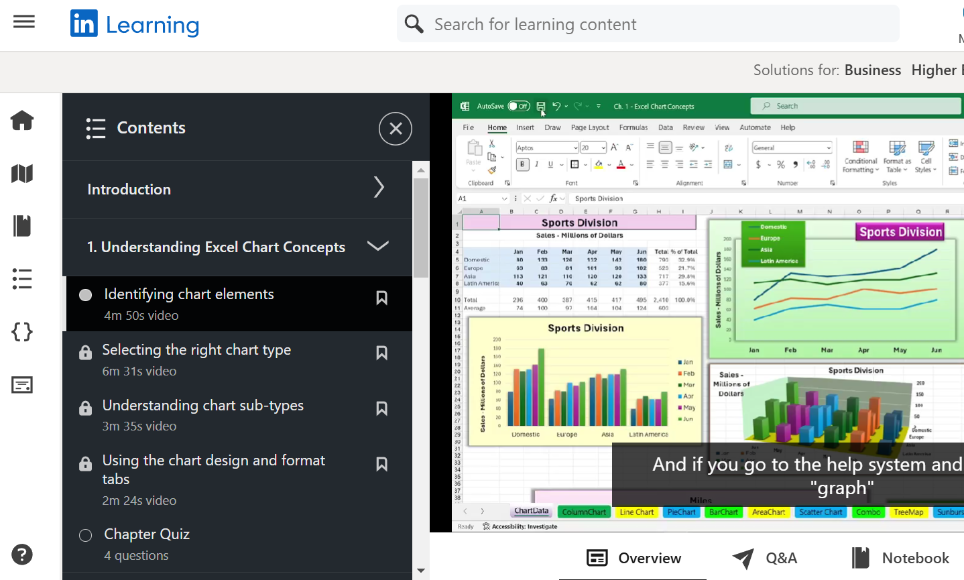Bookmark Identifying chart elements video
Screen dimensions: 964x580
click(382, 298)
